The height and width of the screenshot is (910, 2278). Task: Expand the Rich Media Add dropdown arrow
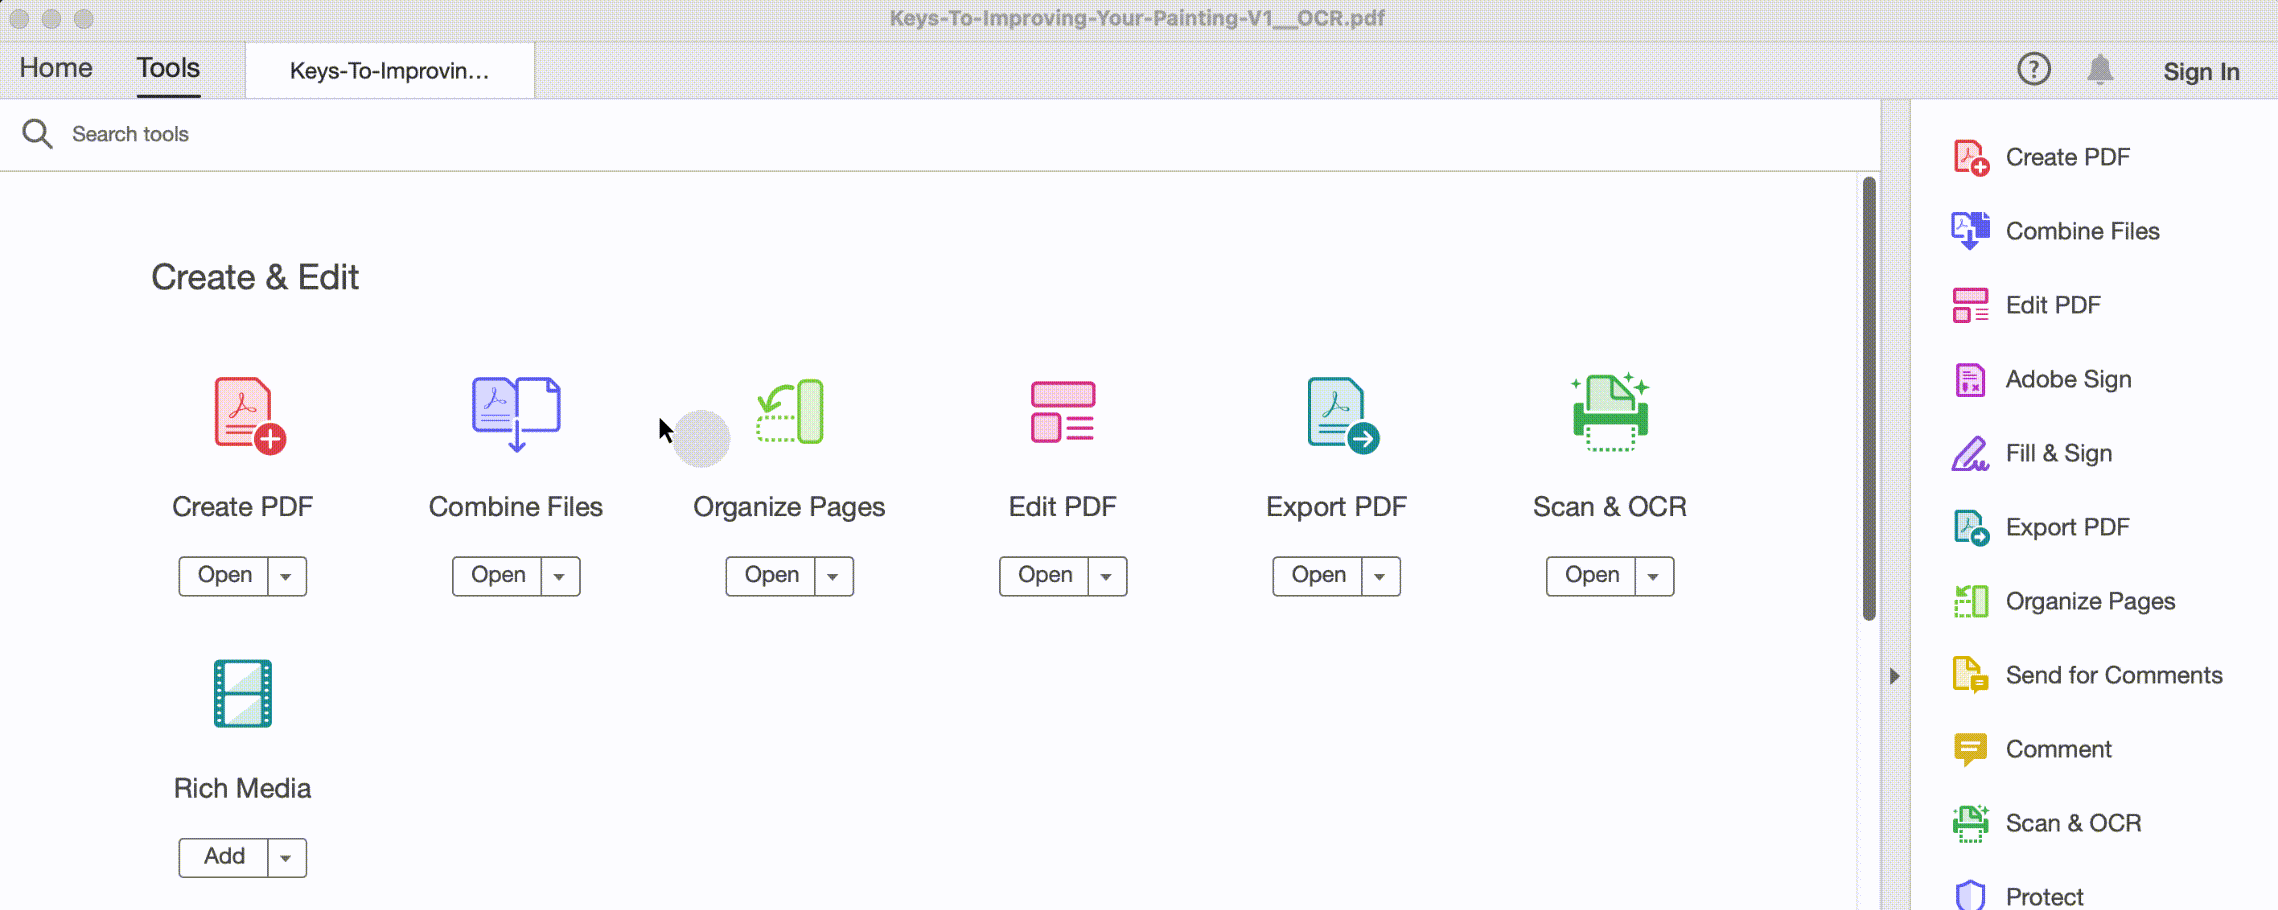[x=287, y=858]
